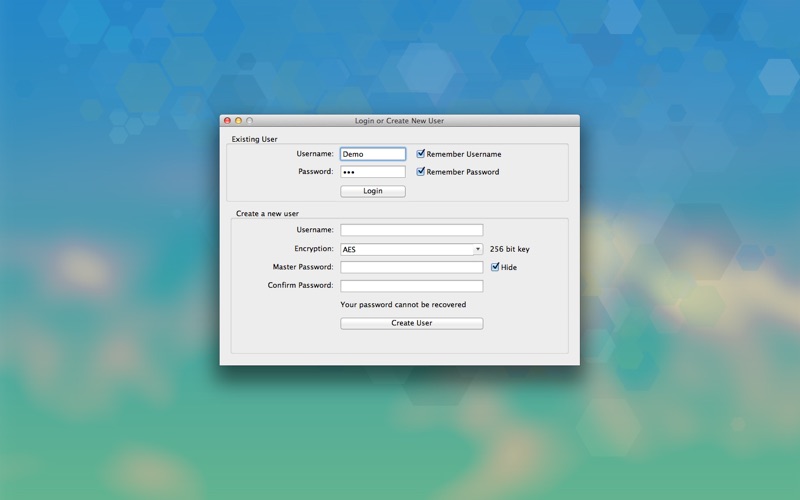Click the Create User button
Screen dimensions: 800x500
[412, 323]
